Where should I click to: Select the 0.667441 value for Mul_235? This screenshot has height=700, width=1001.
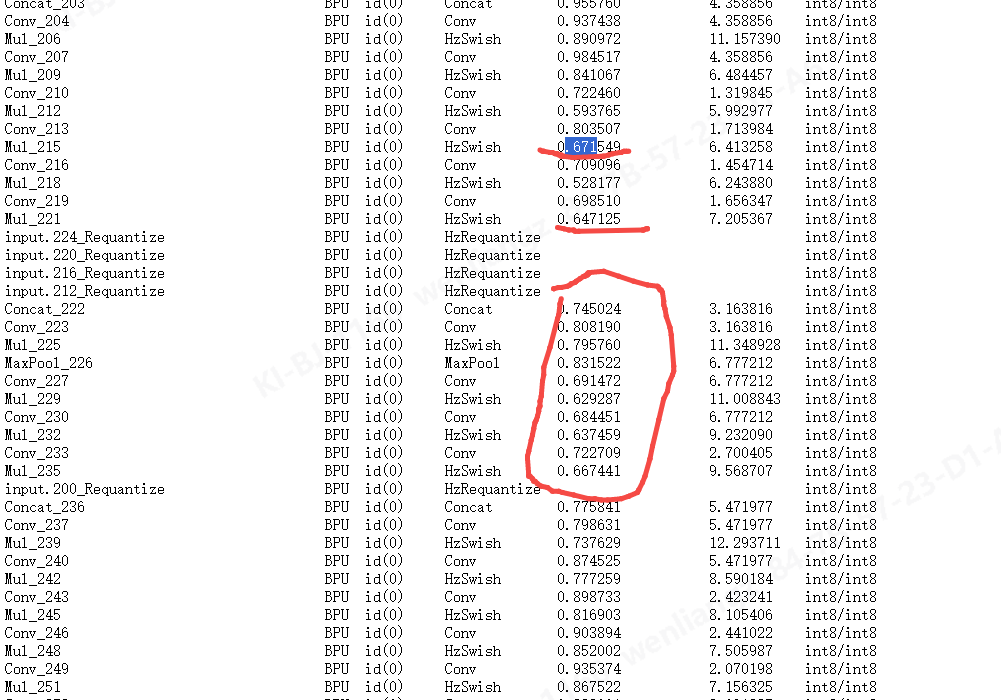(589, 471)
